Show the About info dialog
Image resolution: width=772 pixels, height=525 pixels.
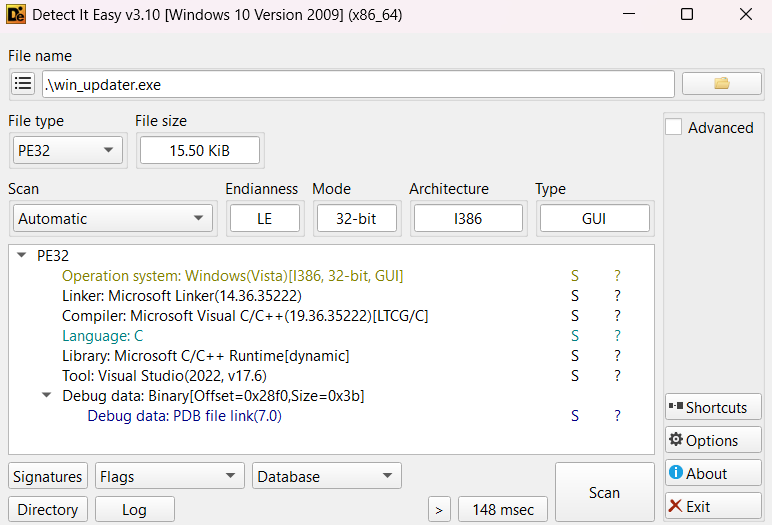(713, 473)
